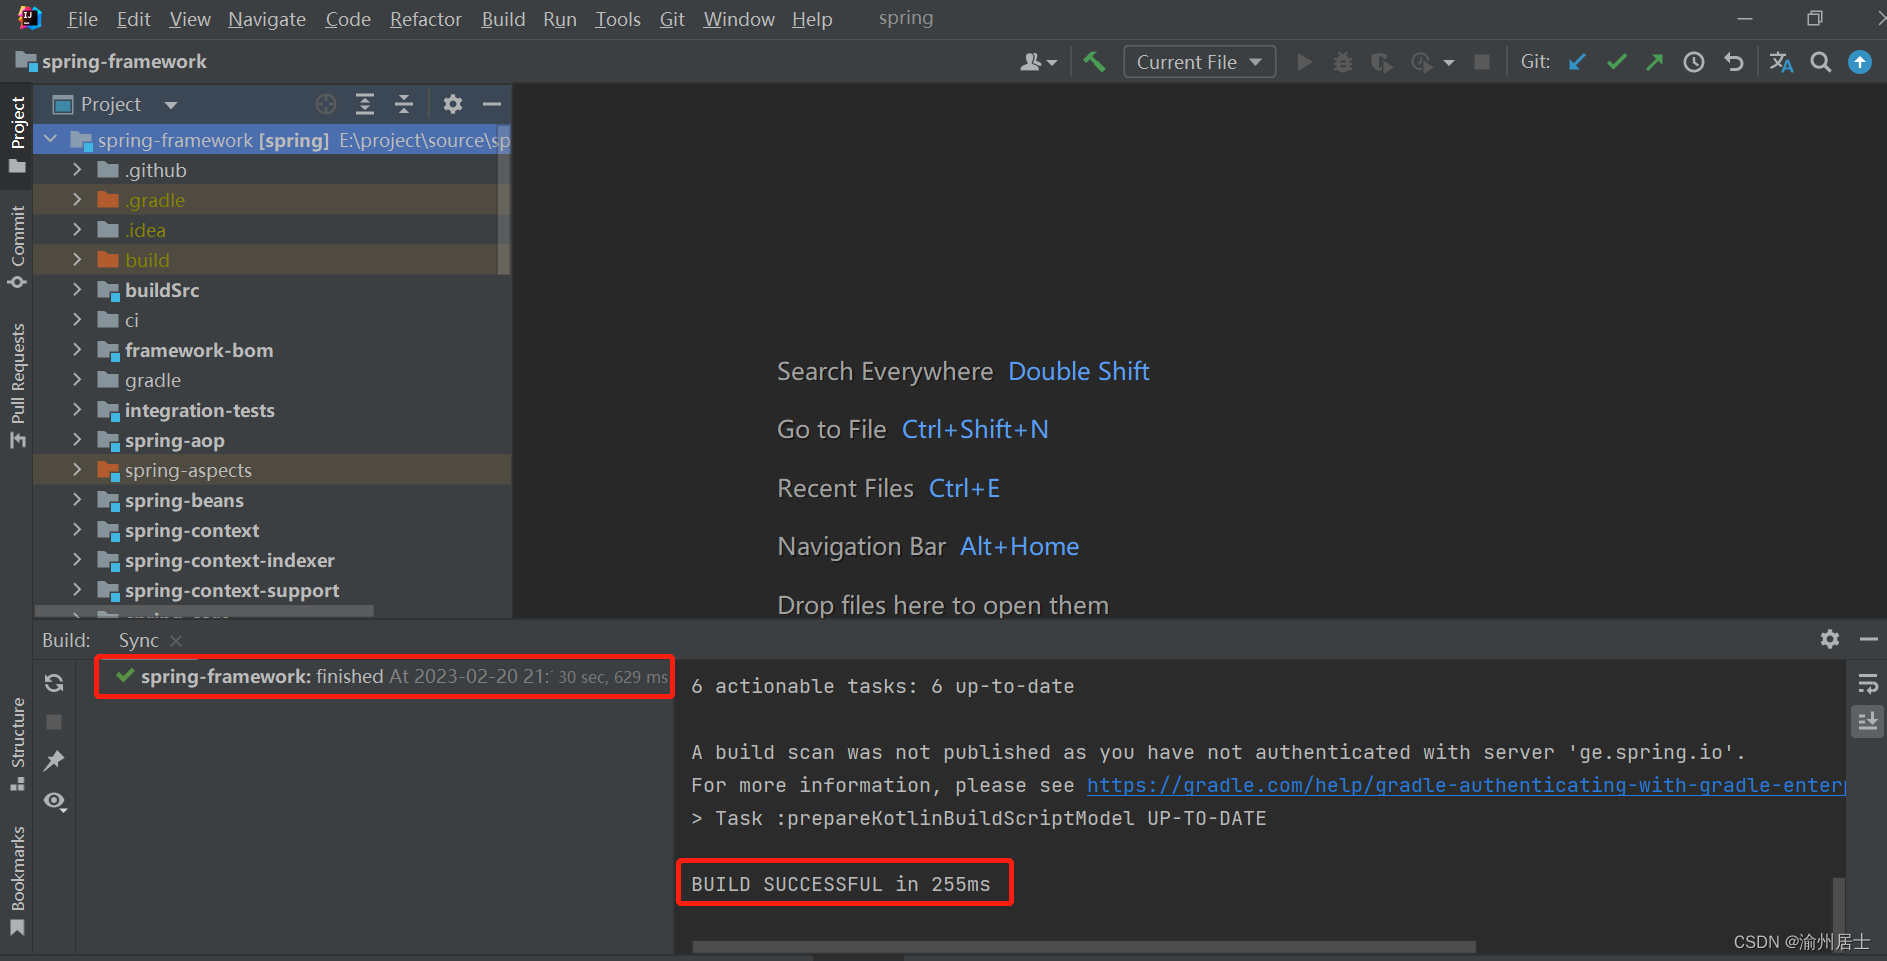Pin the Build tab
This screenshot has width=1887, height=961.
tap(54, 761)
